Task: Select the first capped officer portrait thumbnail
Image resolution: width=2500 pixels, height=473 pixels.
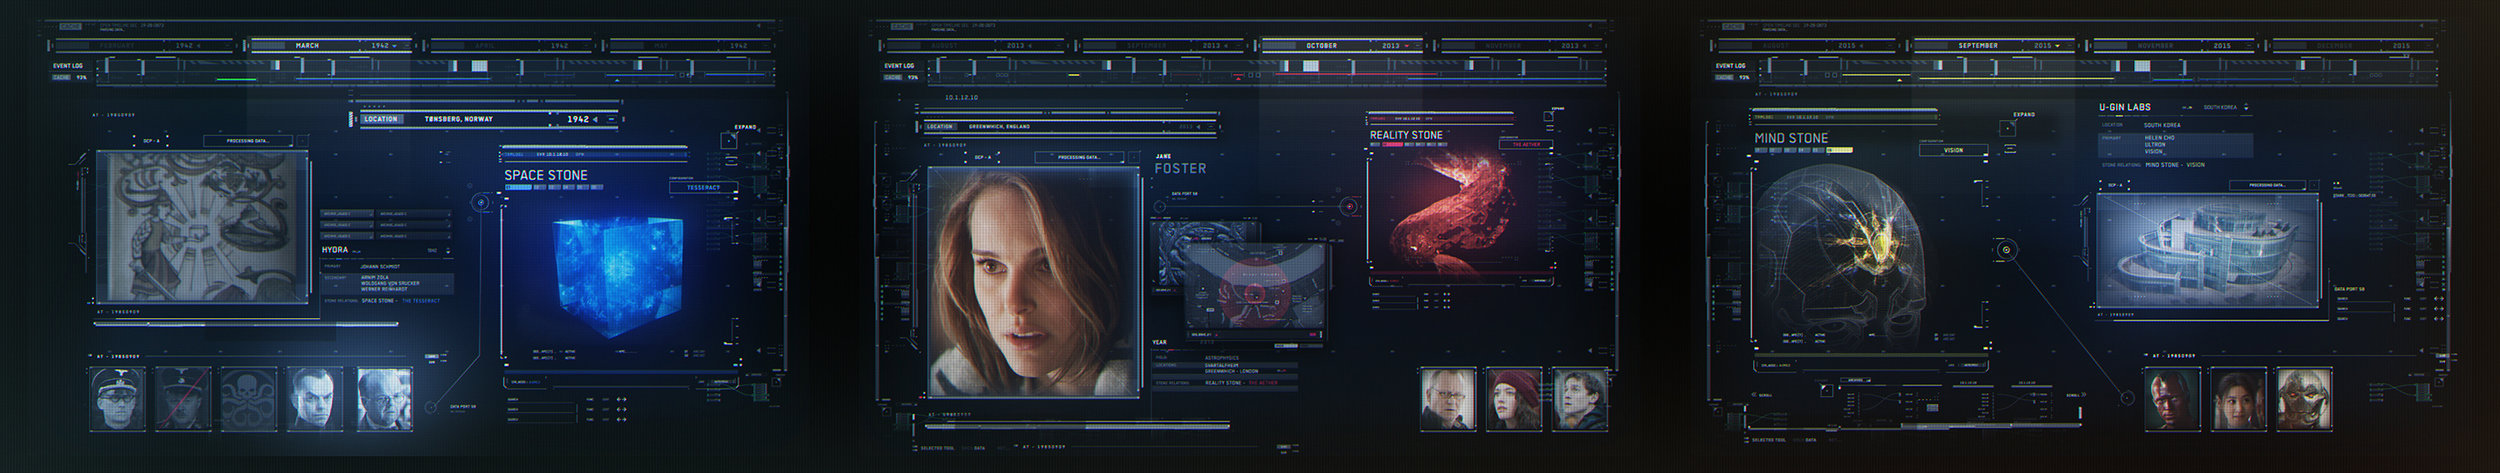Action: click(x=117, y=399)
